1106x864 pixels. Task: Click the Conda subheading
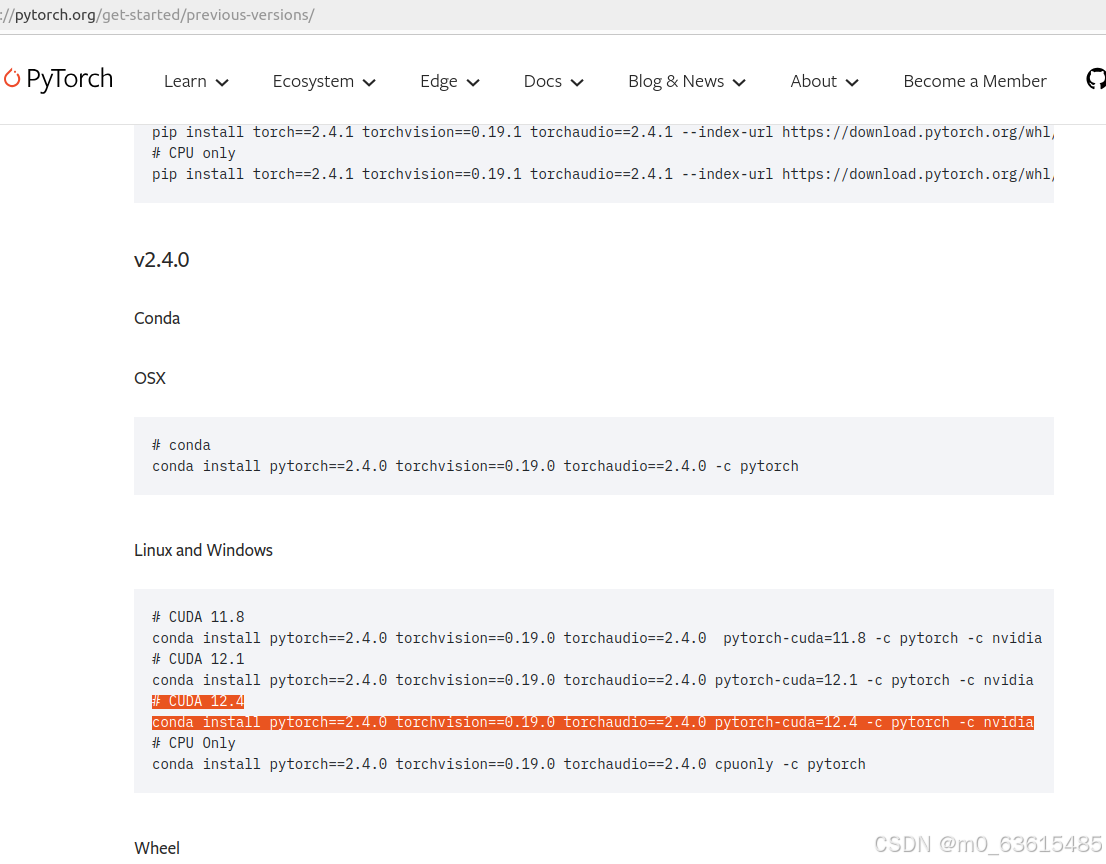[157, 318]
